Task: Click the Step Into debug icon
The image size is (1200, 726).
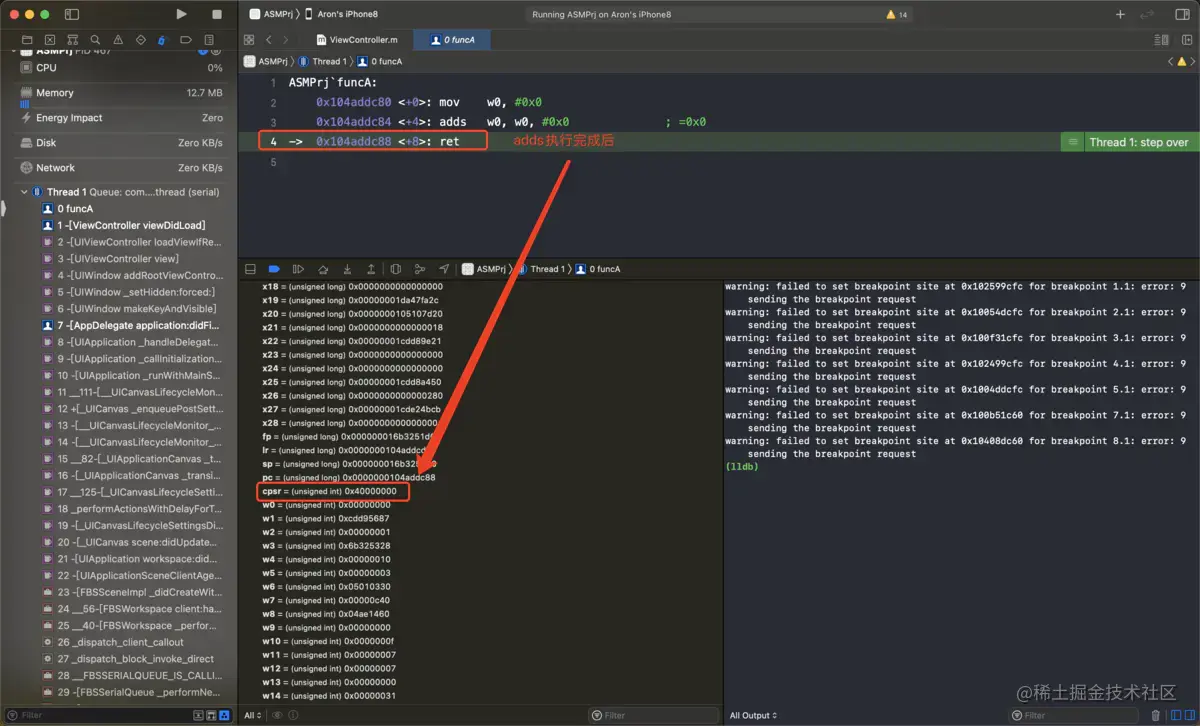Action: [x=347, y=269]
